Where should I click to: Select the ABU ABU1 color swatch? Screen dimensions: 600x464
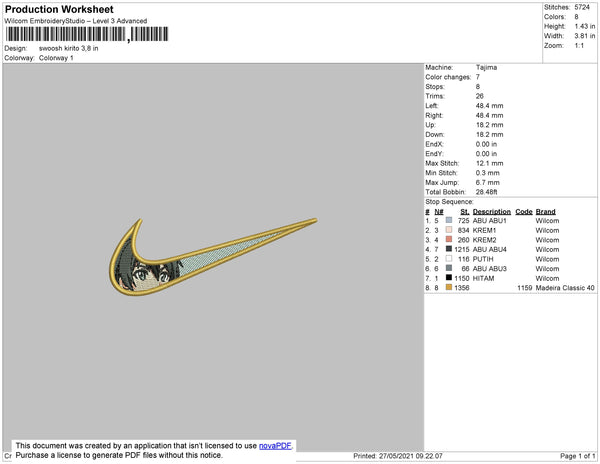coord(449,220)
